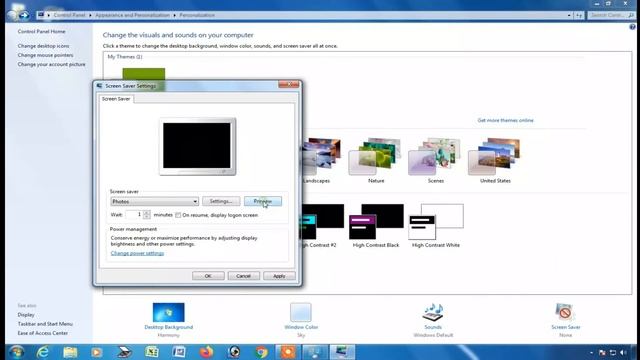Open Desktop Background settings icon
Screen dimensions: 640x360
coord(169,312)
